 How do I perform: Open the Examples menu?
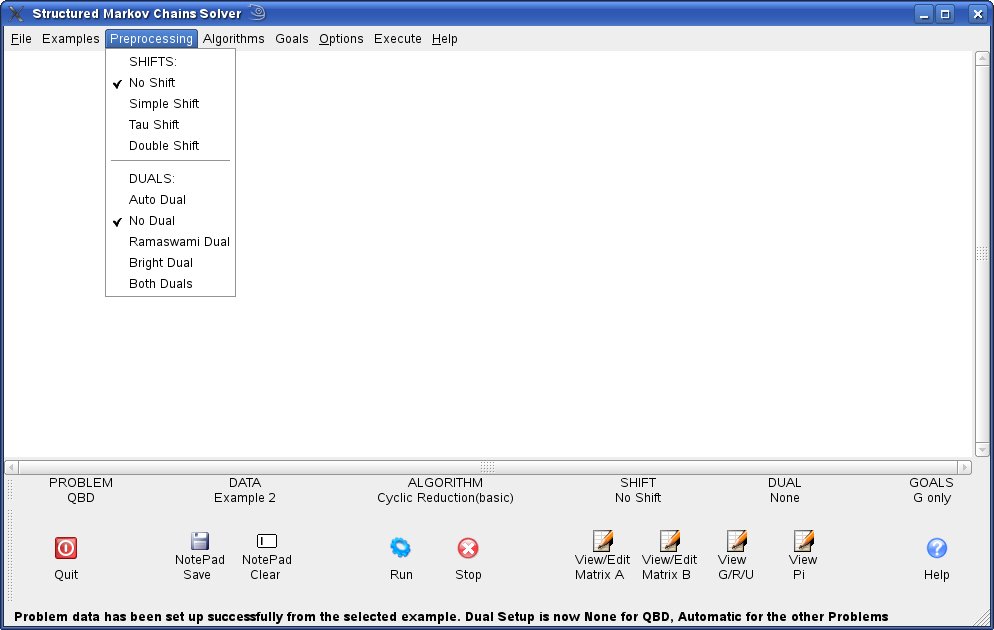pos(70,39)
